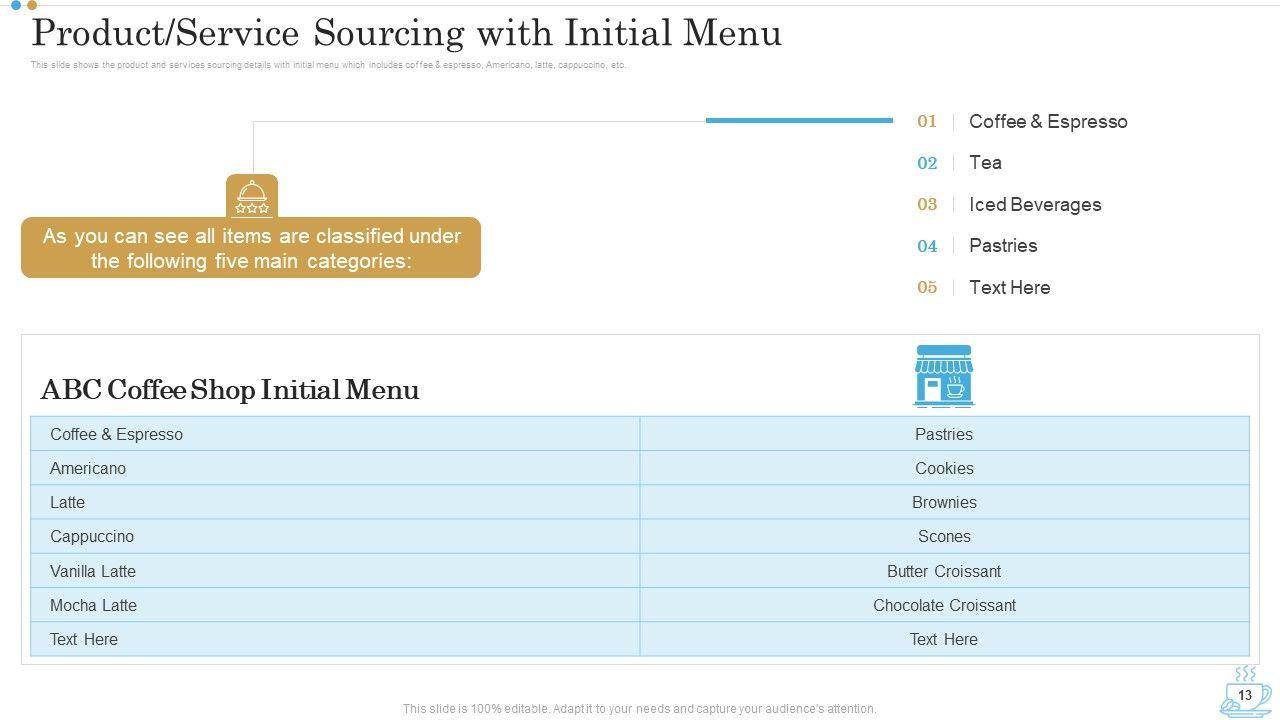
Task: Select the Cappuccino menu row
Action: (x=92, y=537)
